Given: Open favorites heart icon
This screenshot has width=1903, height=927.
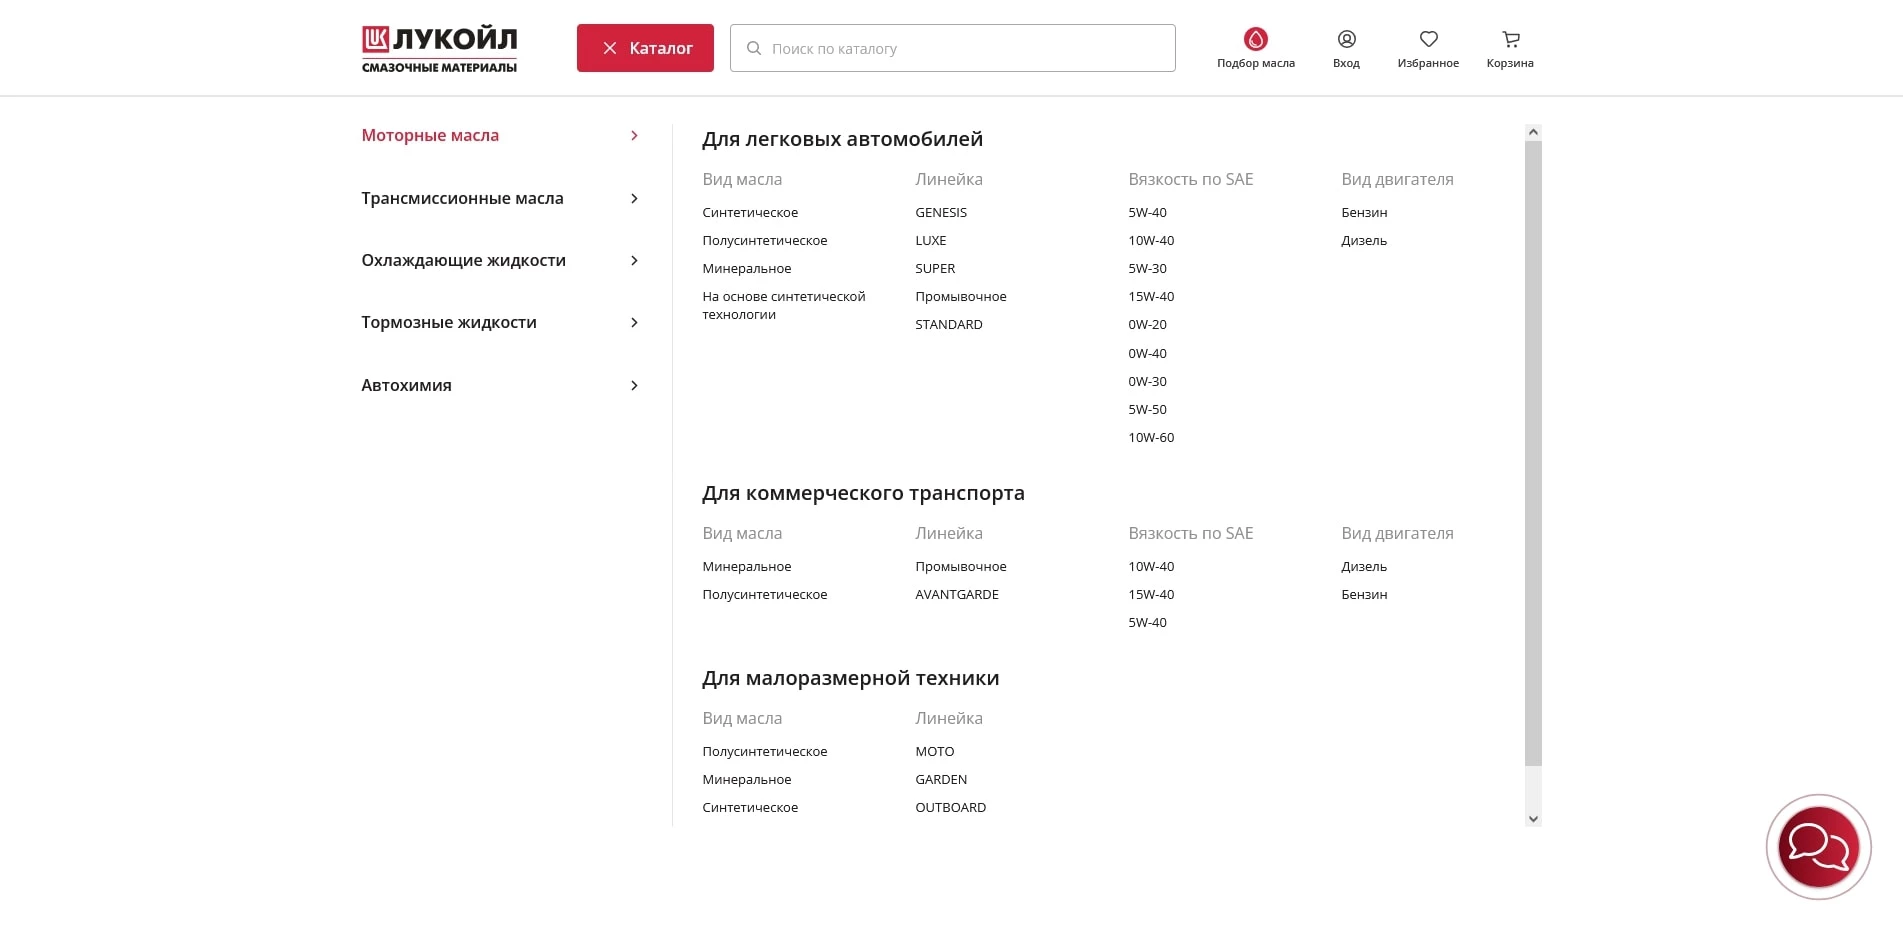Looking at the screenshot, I should pyautogui.click(x=1428, y=39).
